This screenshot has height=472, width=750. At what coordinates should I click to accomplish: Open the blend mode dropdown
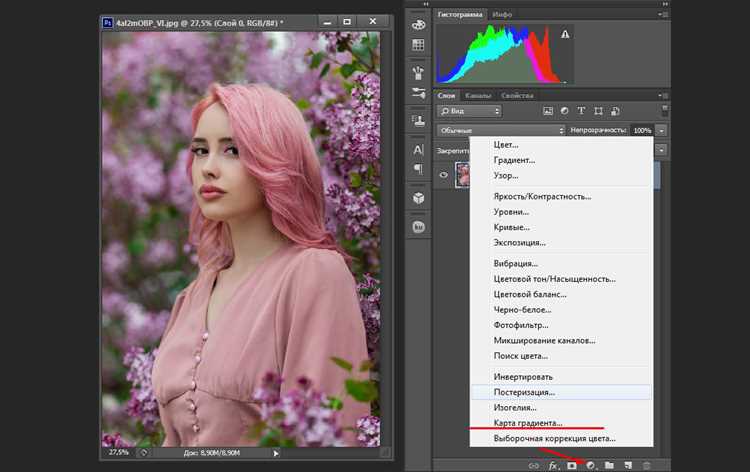(x=501, y=130)
